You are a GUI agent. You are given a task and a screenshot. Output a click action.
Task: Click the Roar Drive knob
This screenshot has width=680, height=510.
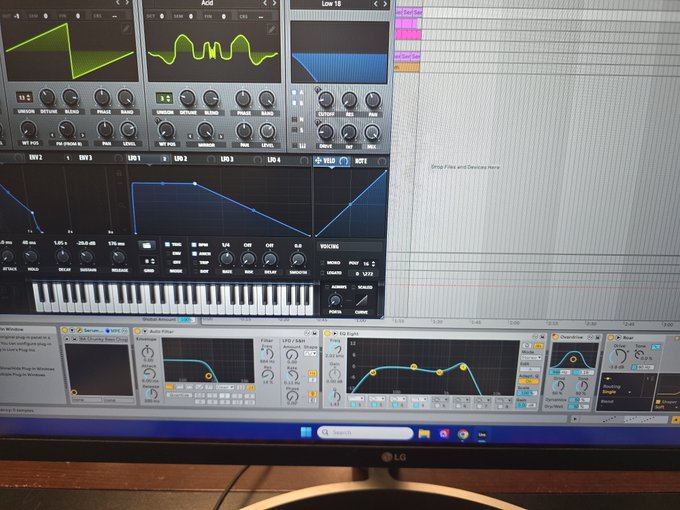pos(618,356)
